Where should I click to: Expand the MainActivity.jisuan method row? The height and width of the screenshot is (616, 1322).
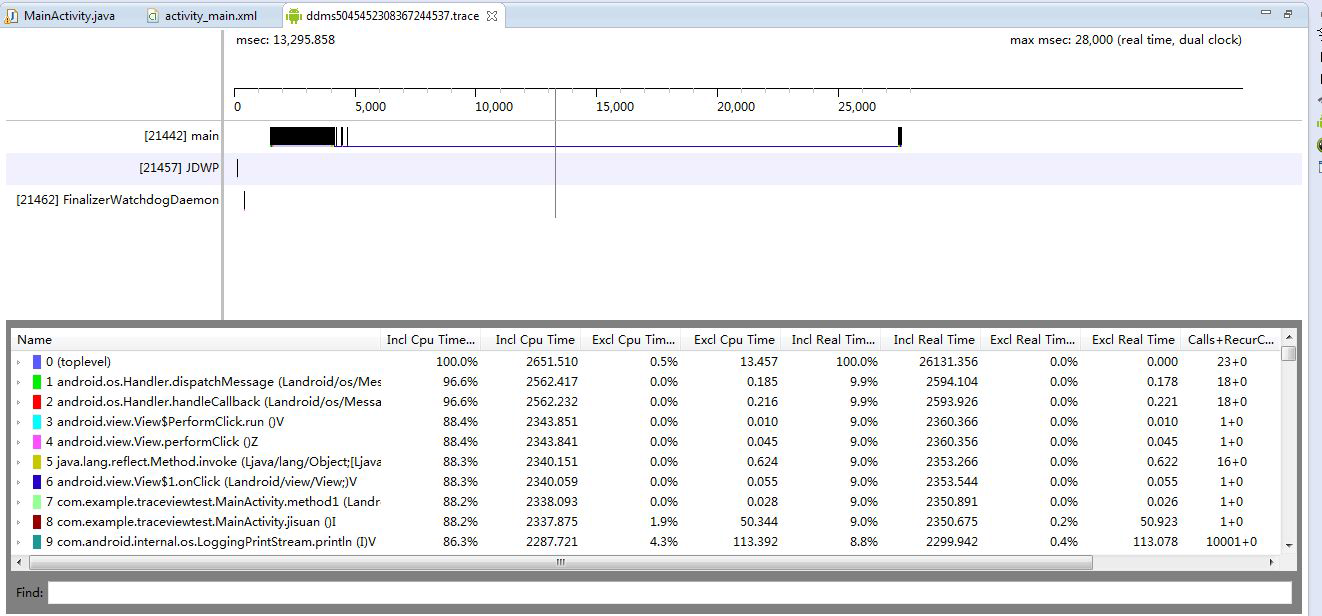pos(19,522)
